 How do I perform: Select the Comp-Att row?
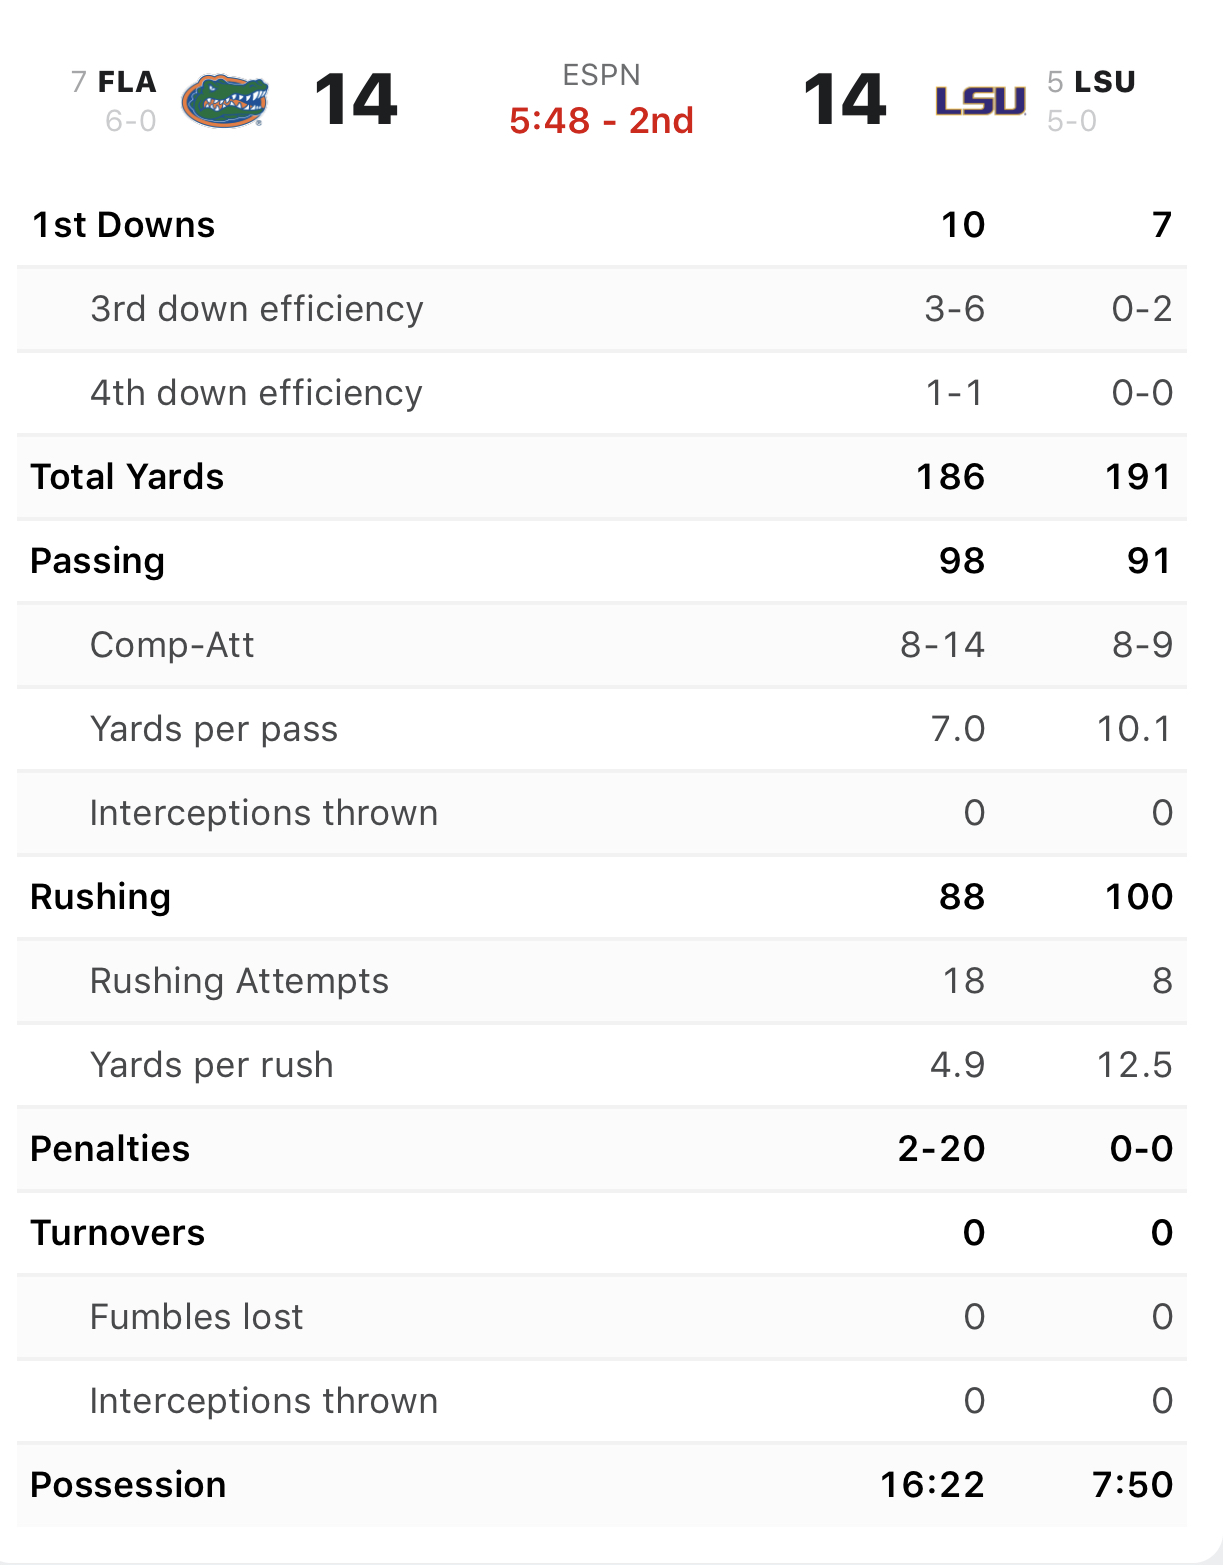[602, 645]
